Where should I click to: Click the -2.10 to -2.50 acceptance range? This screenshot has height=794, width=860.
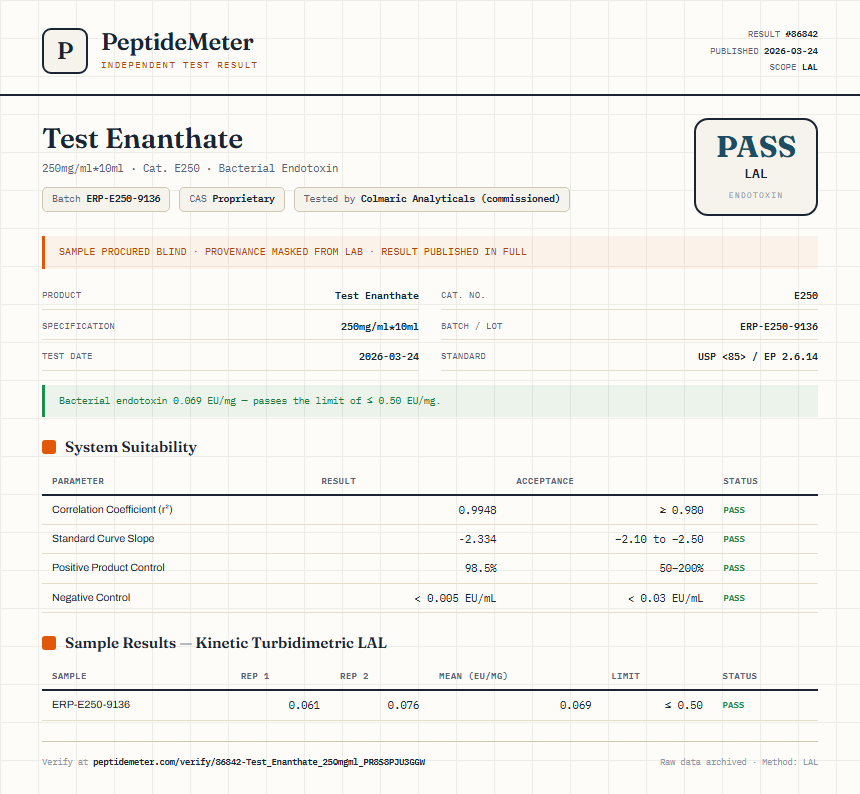[x=659, y=539]
